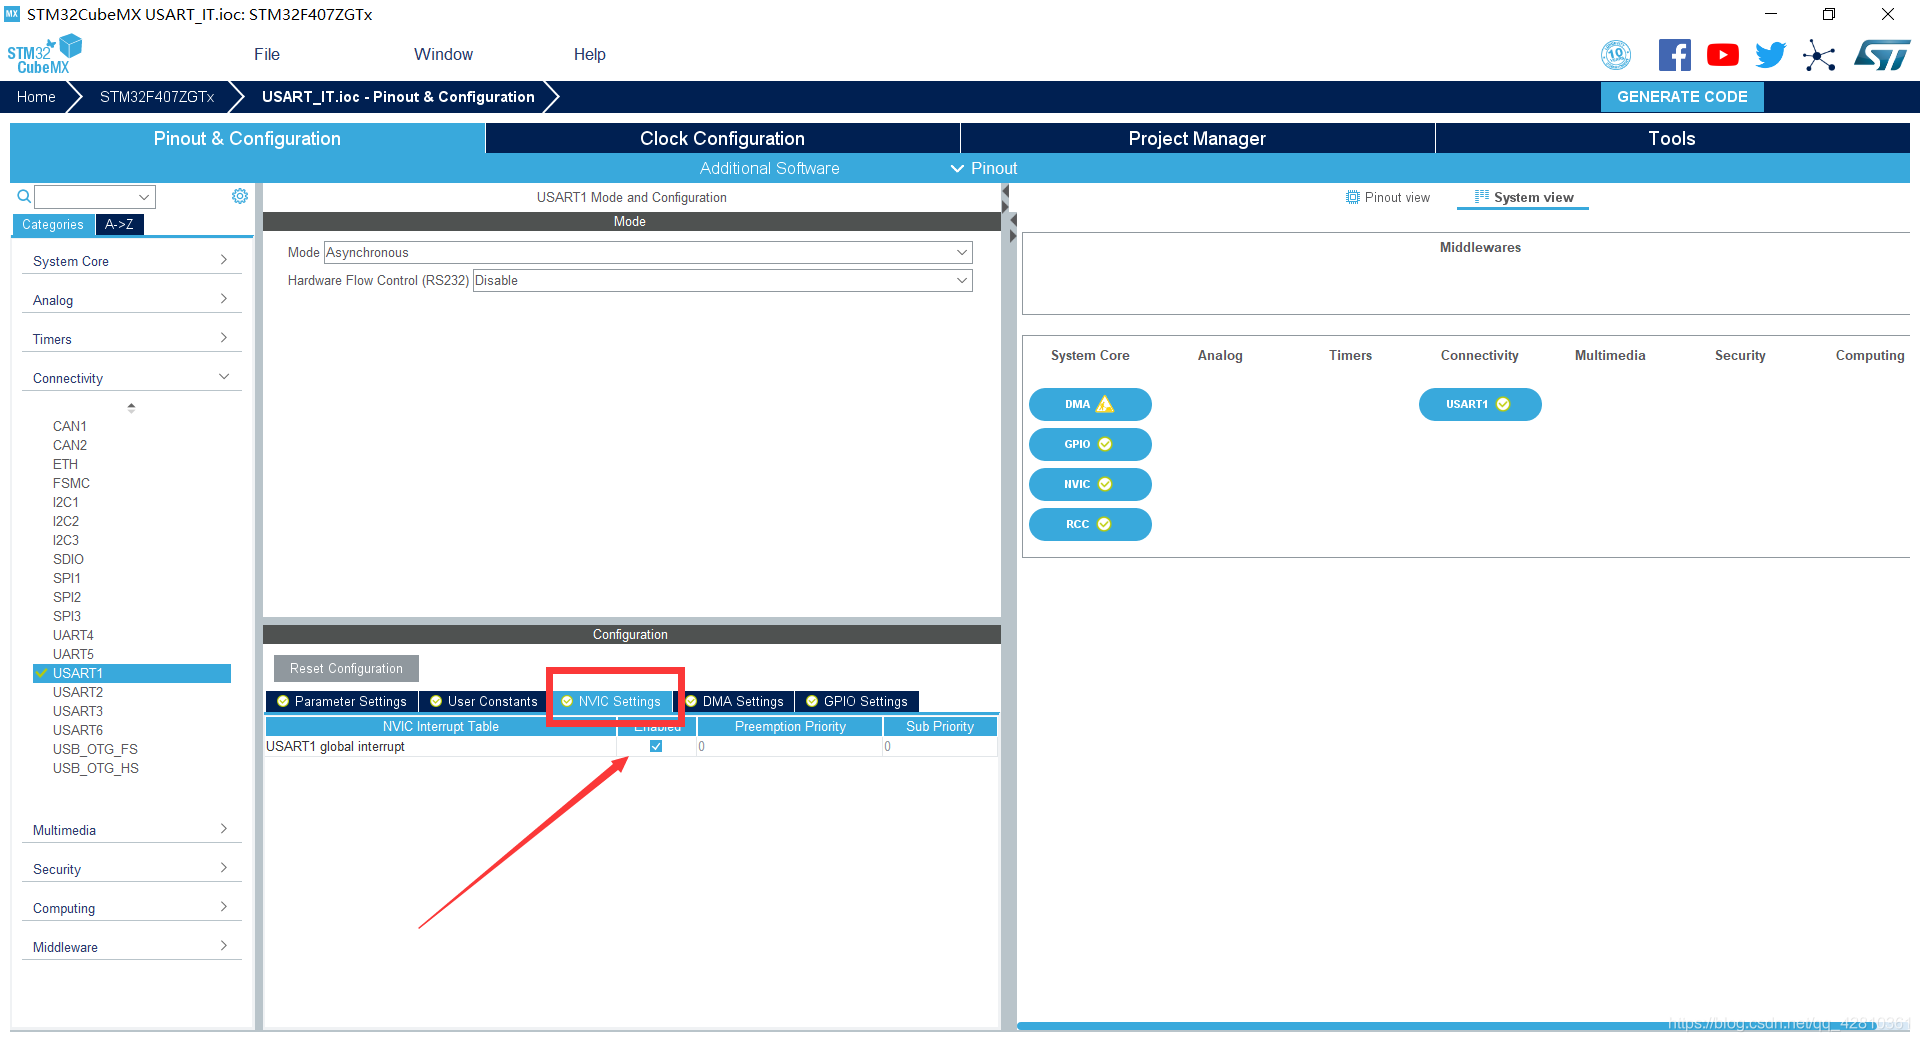Viewport: 1920px width, 1042px height.
Task: Expand the Security category
Action: click(131, 869)
